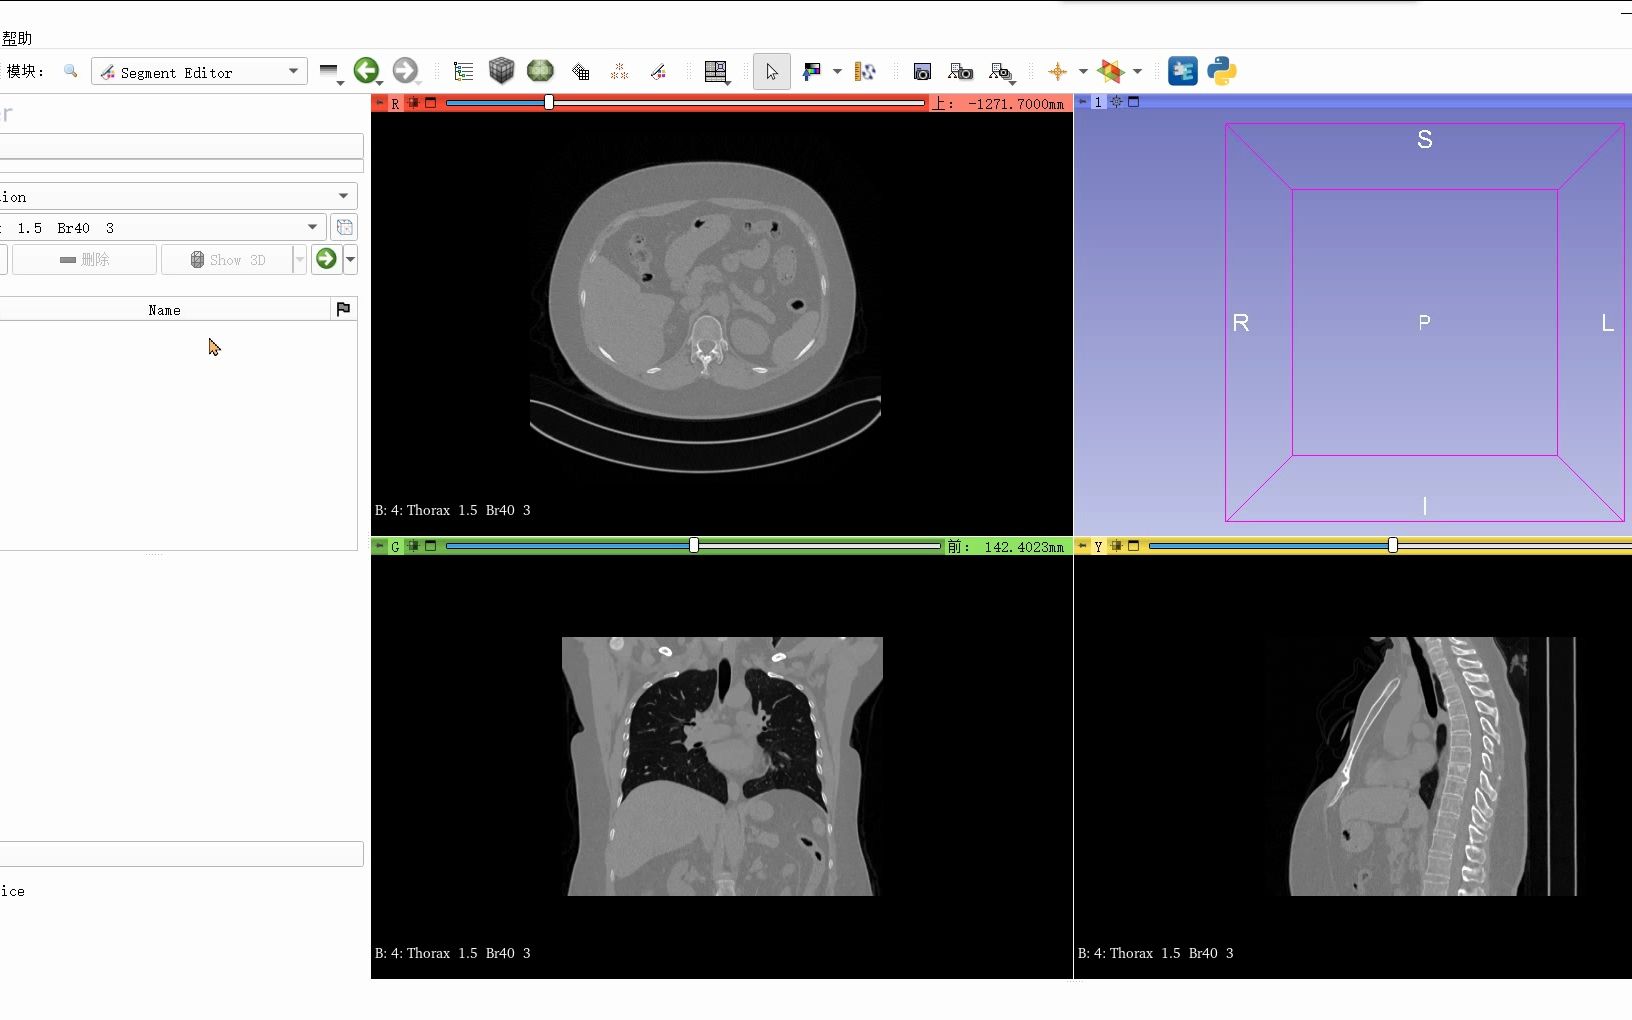Center the green slice view
This screenshot has height=1020, width=1632.
[413, 545]
